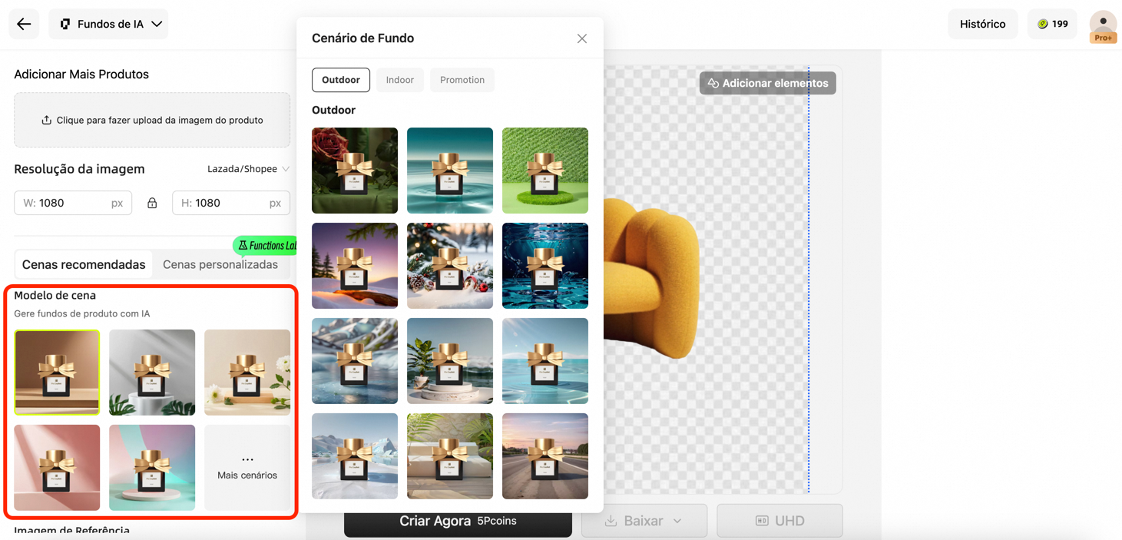Select the Outdoor tab
Screen dimensions: 1122x540
pos(341,80)
